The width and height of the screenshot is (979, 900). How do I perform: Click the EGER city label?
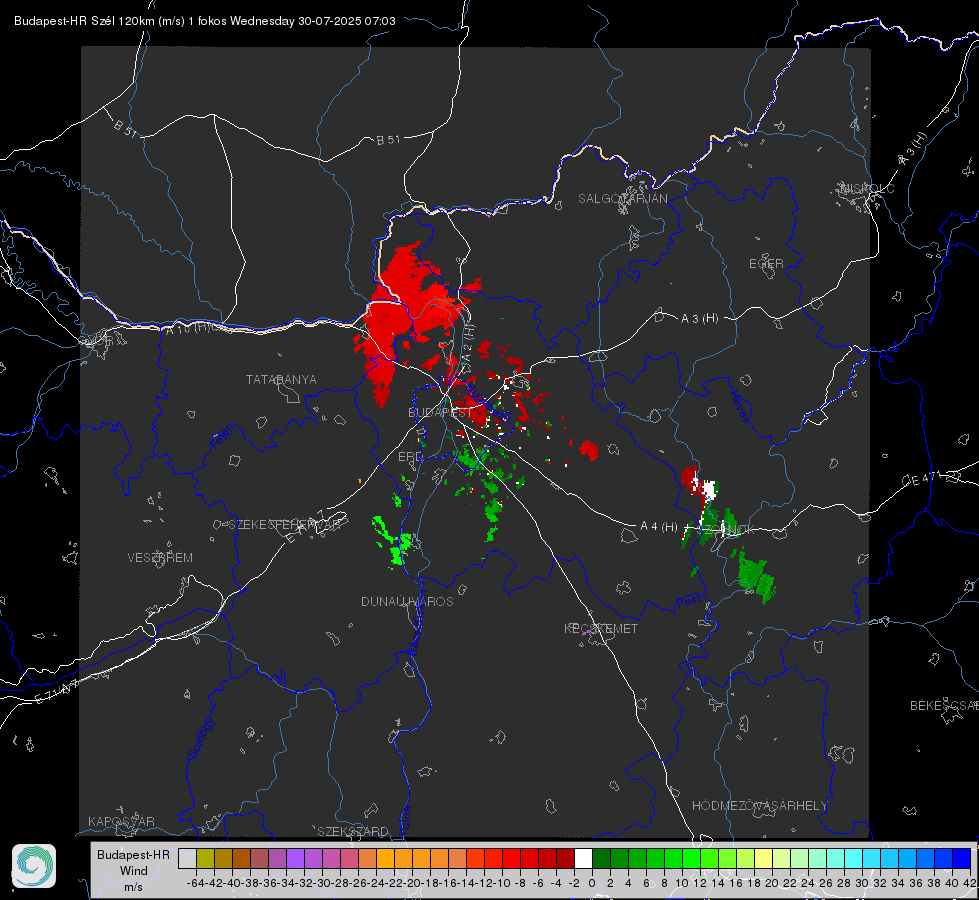(x=766, y=264)
